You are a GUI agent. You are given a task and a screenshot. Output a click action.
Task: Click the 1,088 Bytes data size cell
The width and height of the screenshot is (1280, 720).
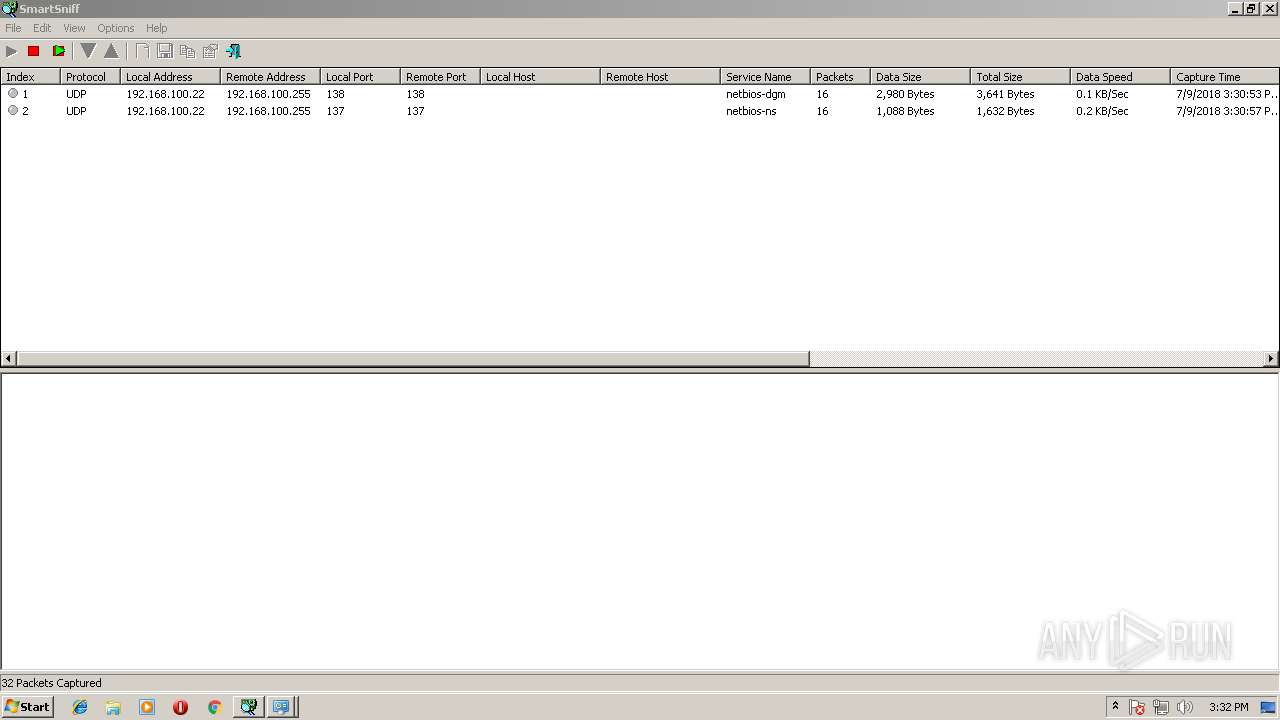coord(905,111)
